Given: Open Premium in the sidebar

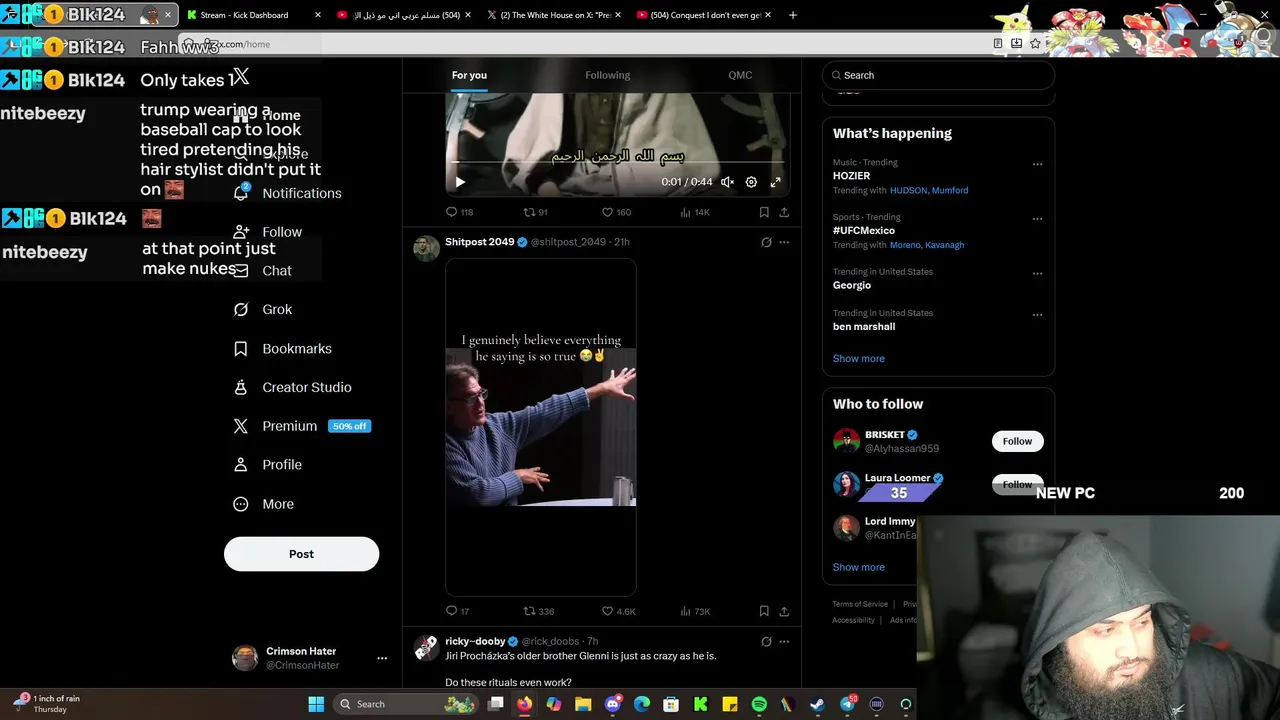Looking at the screenshot, I should tap(302, 426).
